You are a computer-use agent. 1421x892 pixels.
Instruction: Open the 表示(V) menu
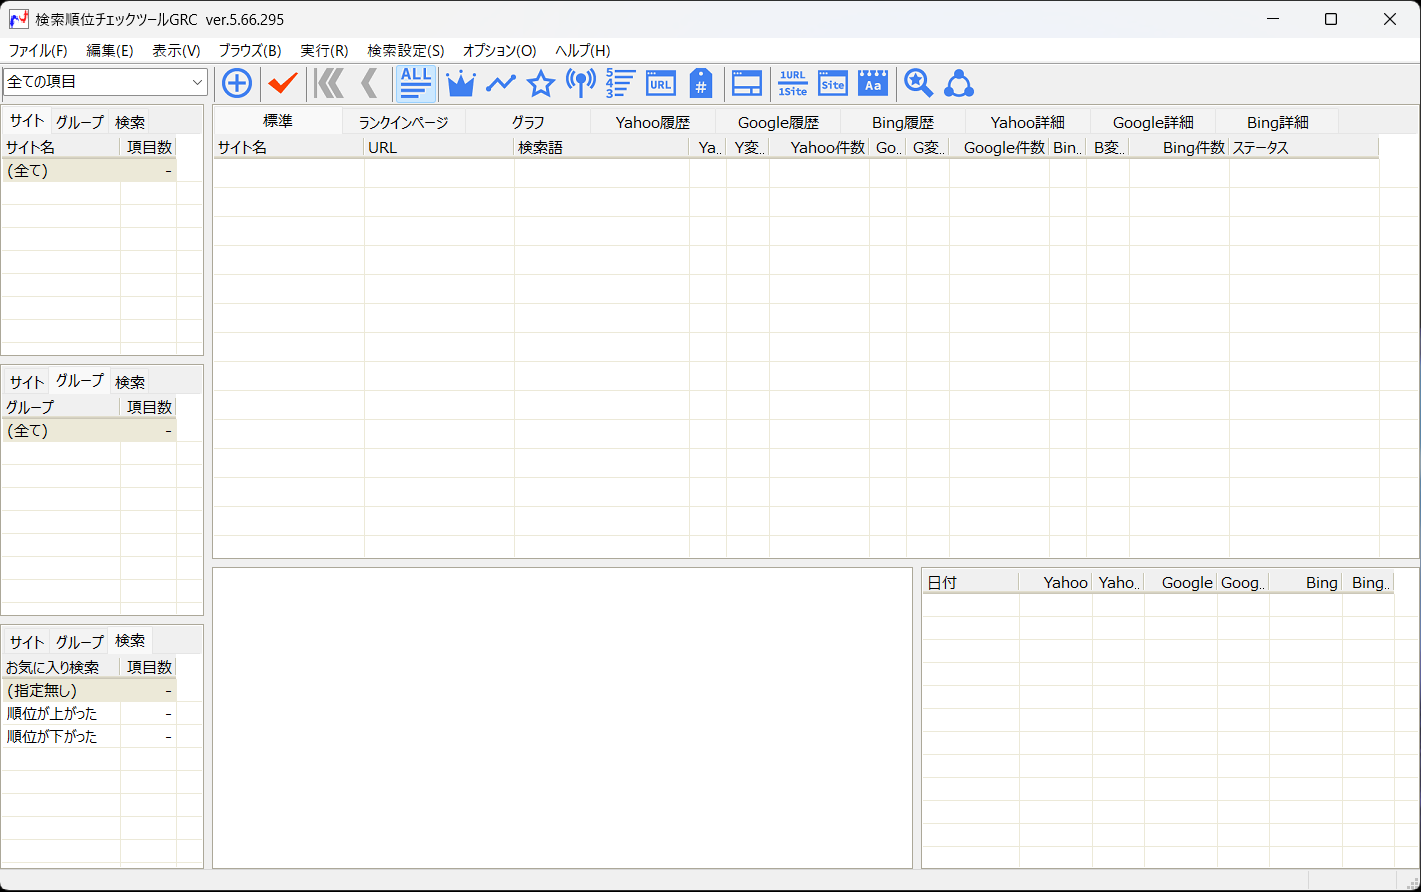pos(176,50)
